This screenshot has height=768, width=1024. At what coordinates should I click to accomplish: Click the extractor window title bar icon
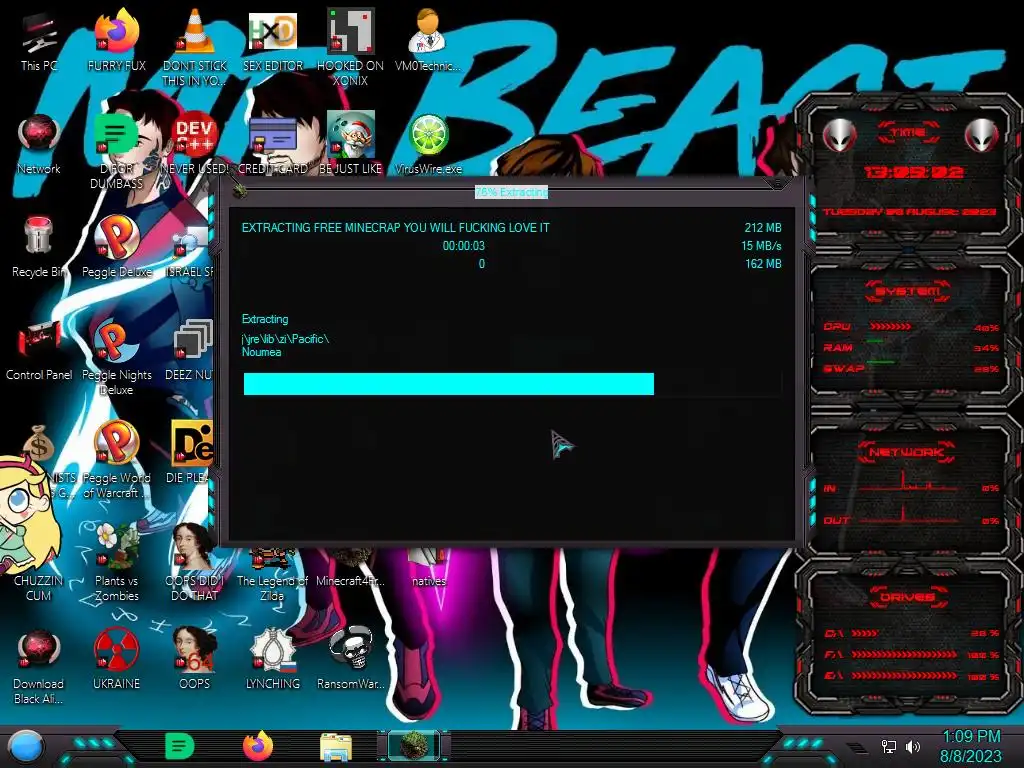point(239,191)
